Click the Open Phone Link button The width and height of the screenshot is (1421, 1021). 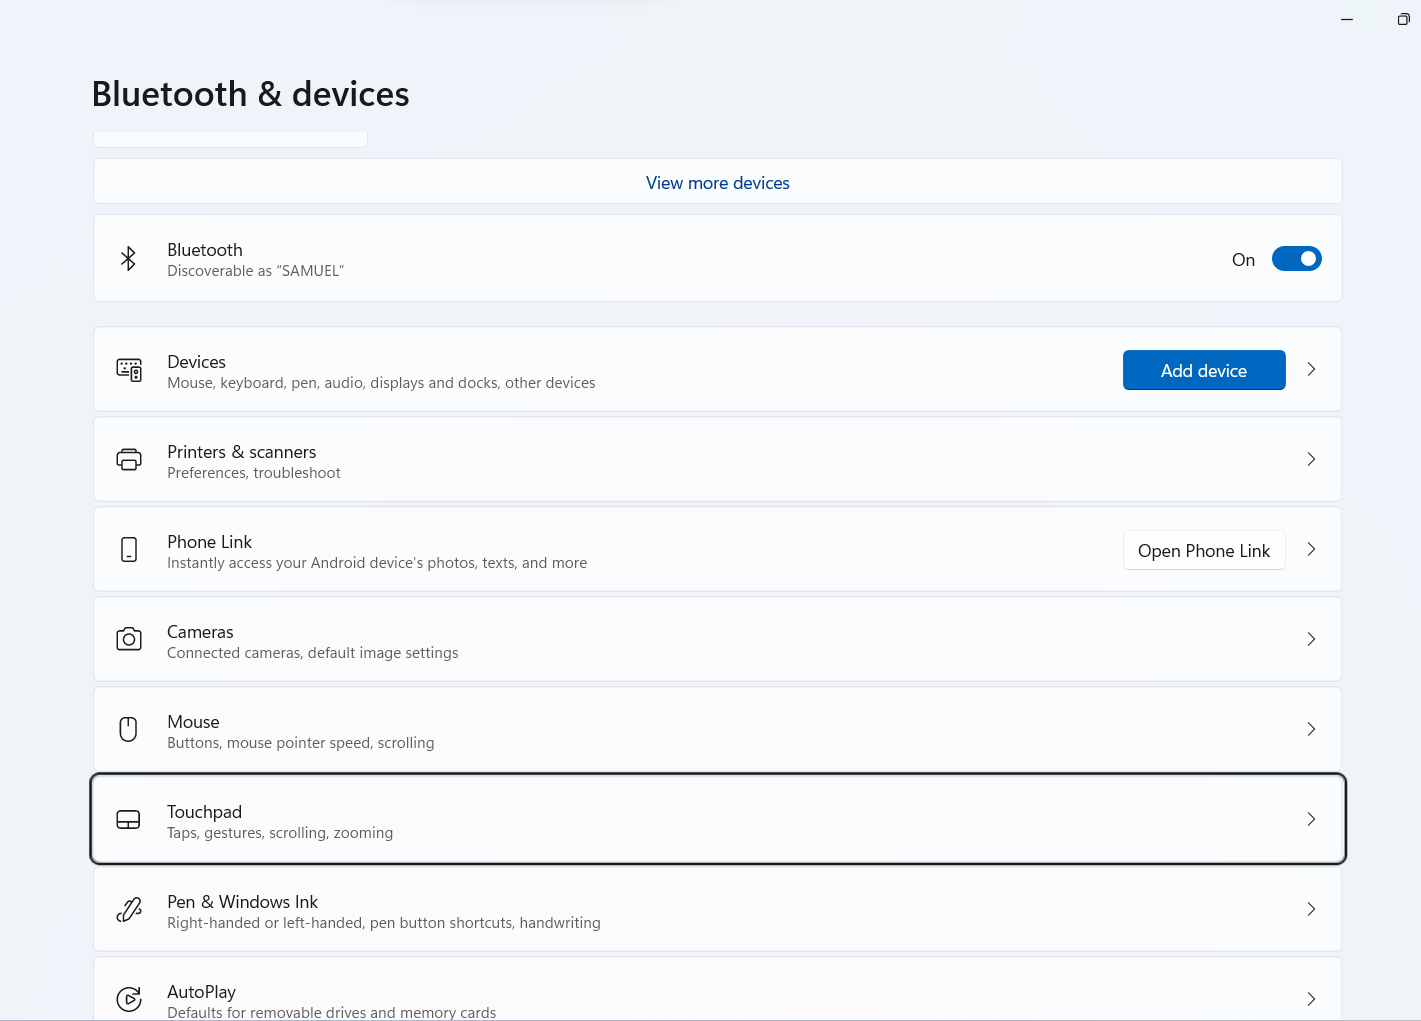tap(1204, 550)
